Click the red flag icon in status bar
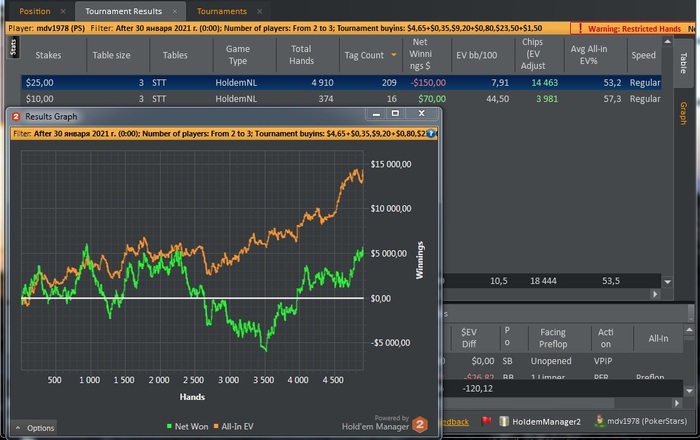The height and width of the screenshot is (440, 700). pos(486,421)
